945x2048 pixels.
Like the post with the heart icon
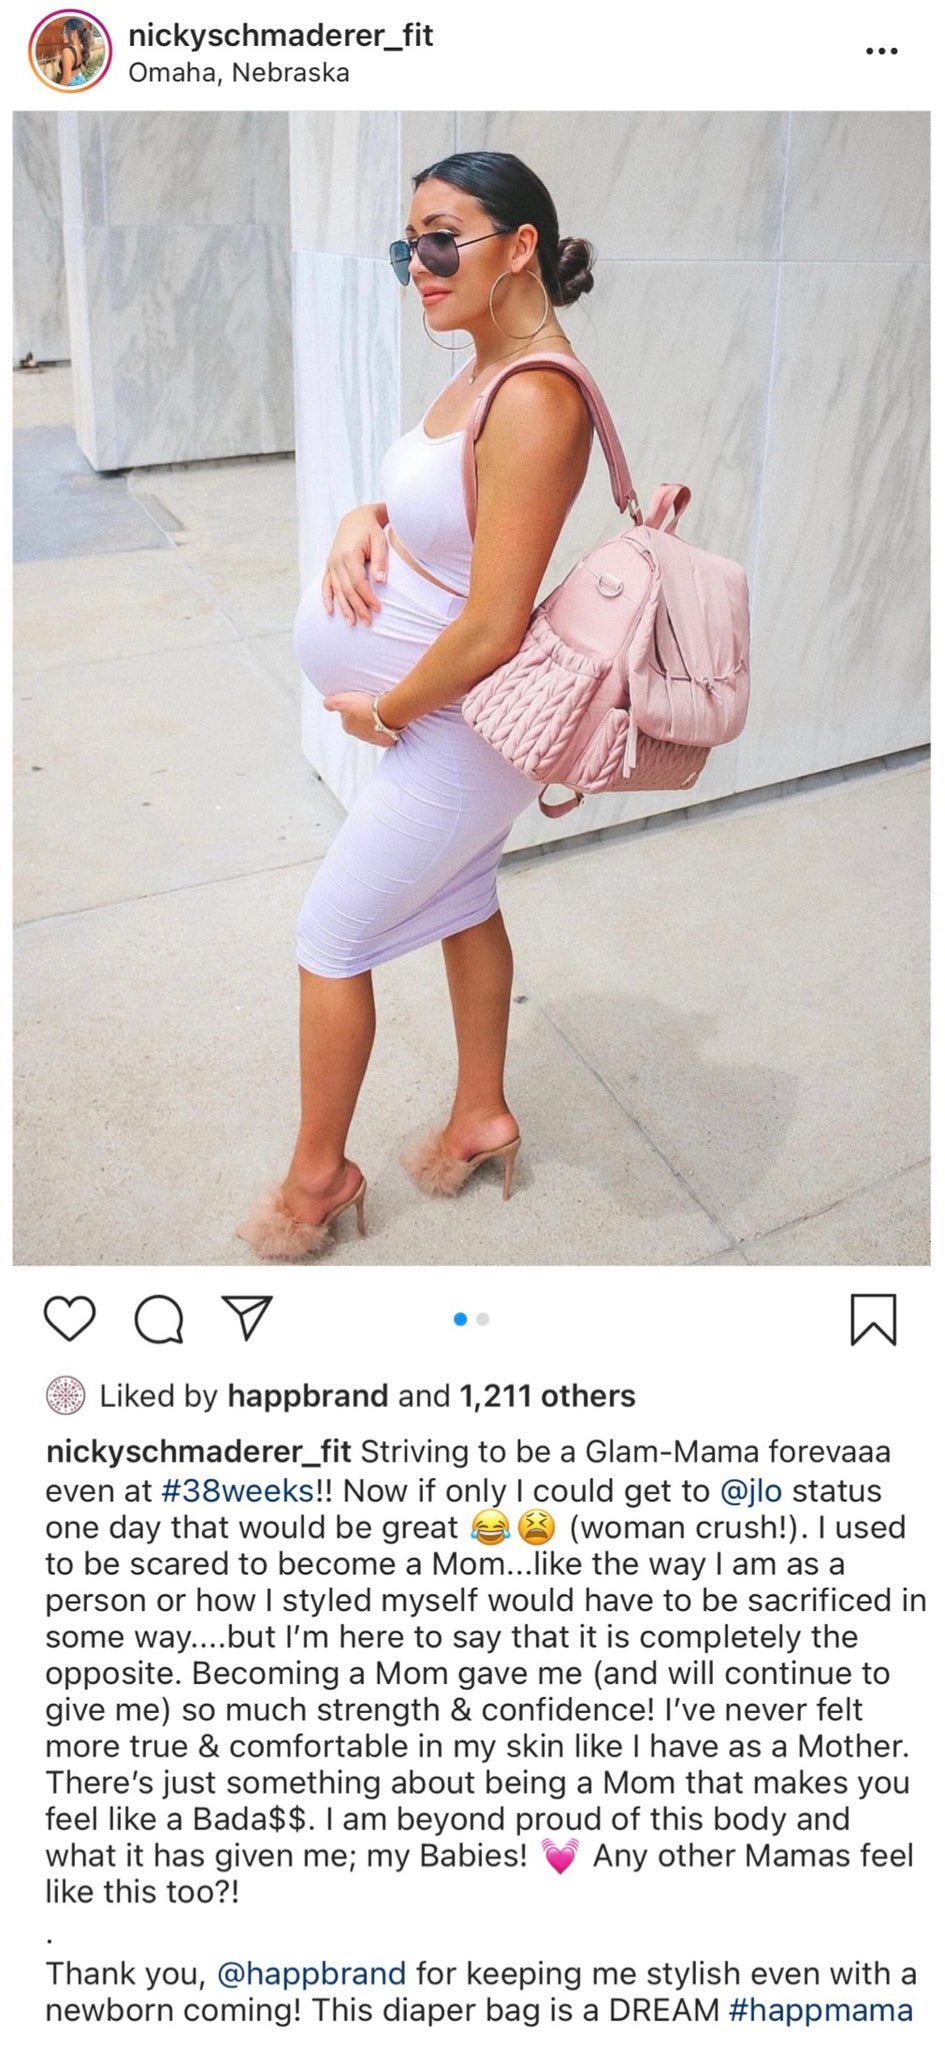click(x=70, y=1318)
